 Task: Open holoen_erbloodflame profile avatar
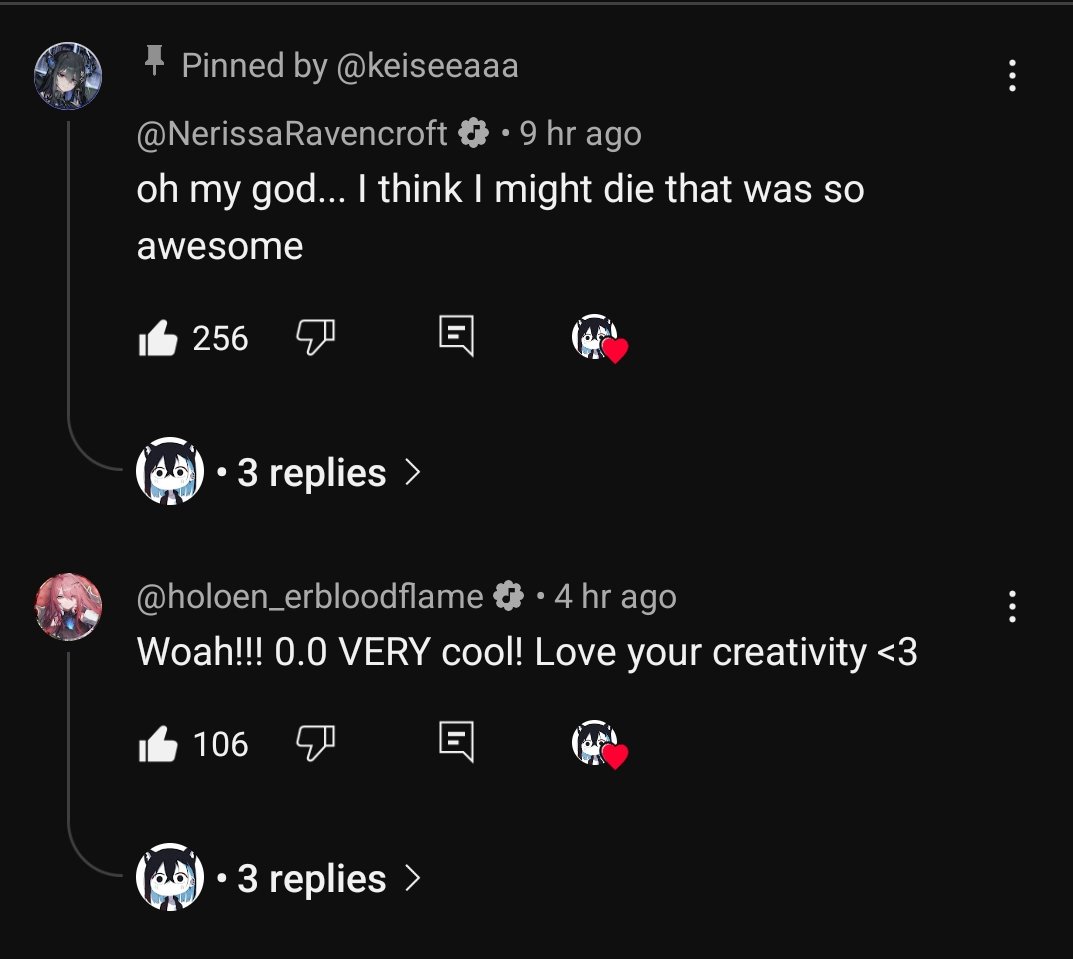[x=68, y=607]
